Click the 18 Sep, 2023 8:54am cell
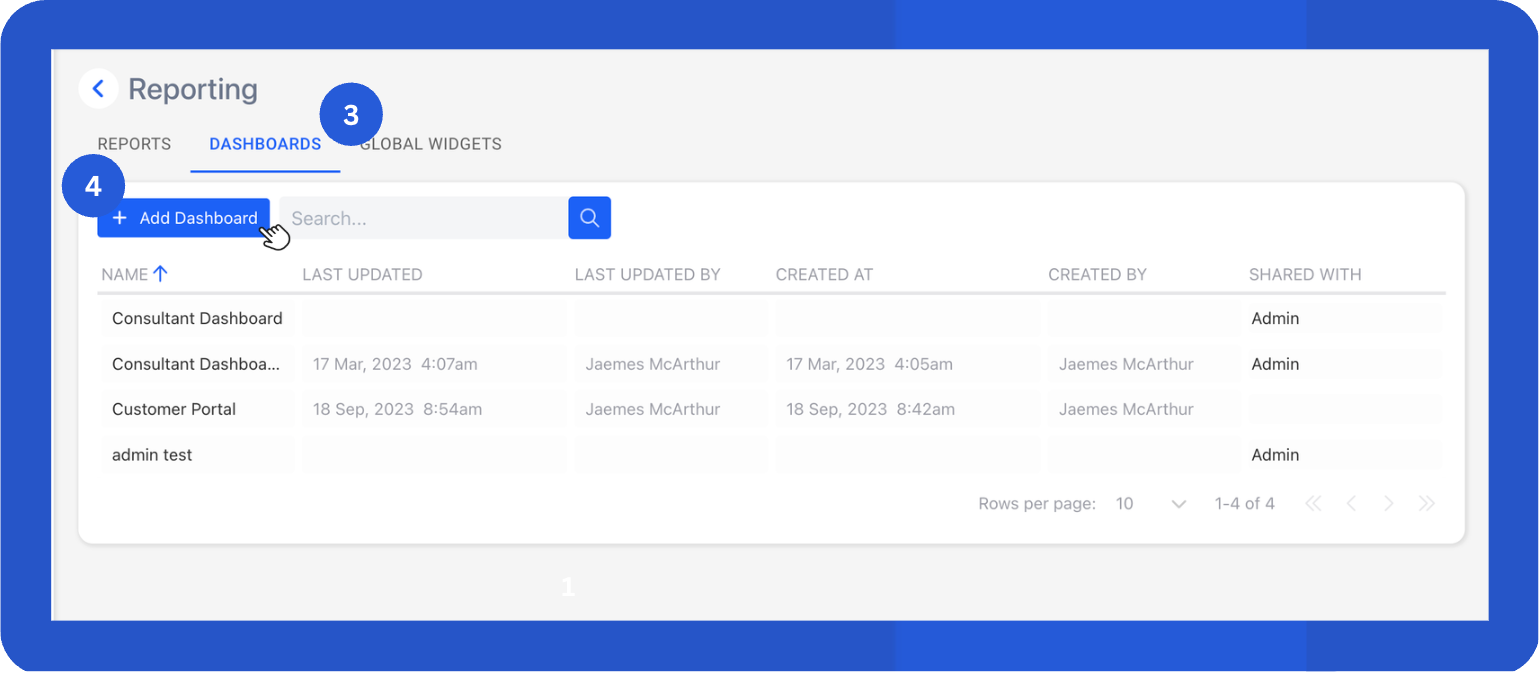This screenshot has height=676, width=1540. pos(397,409)
